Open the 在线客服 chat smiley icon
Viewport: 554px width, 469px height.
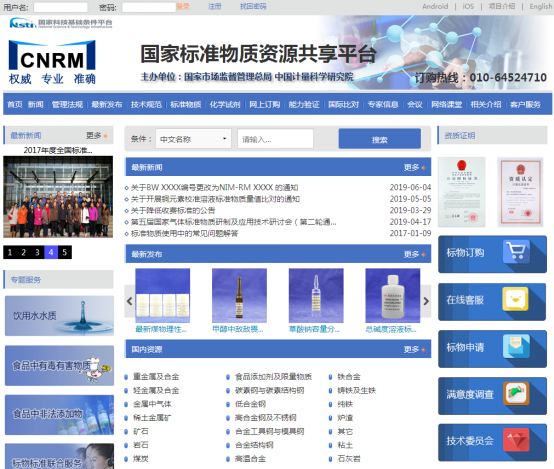point(515,299)
